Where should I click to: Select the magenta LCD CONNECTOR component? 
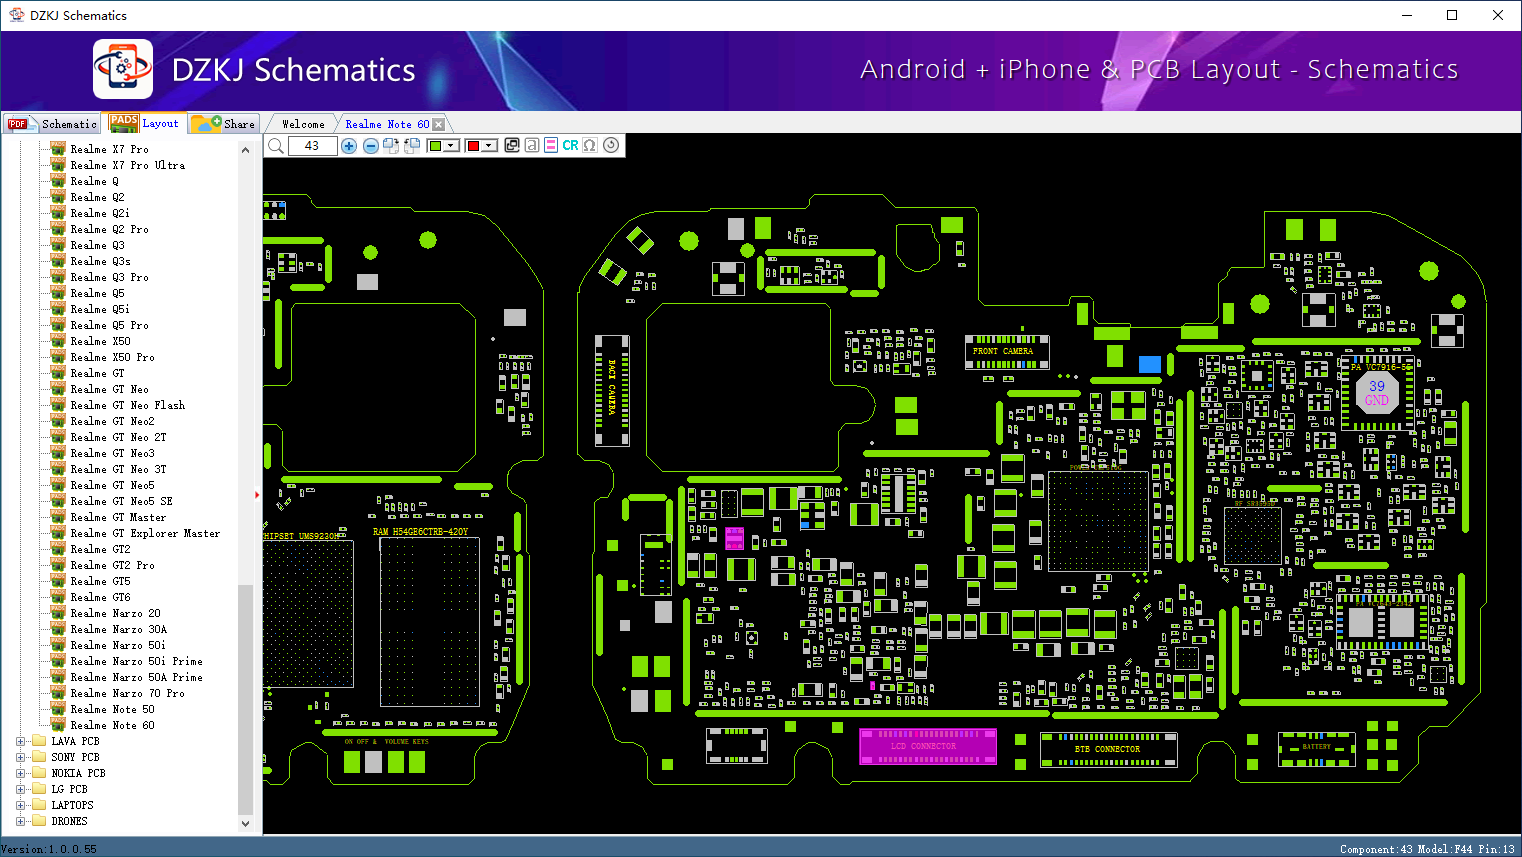tap(928, 746)
